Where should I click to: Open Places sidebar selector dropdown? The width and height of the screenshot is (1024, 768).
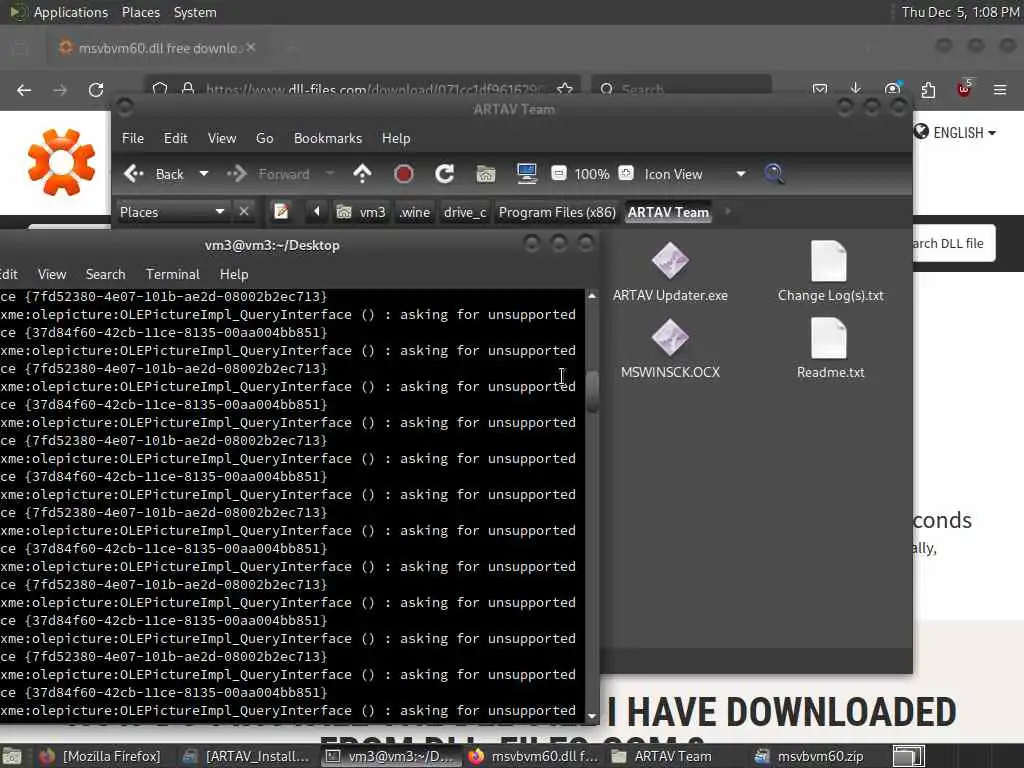(172, 212)
